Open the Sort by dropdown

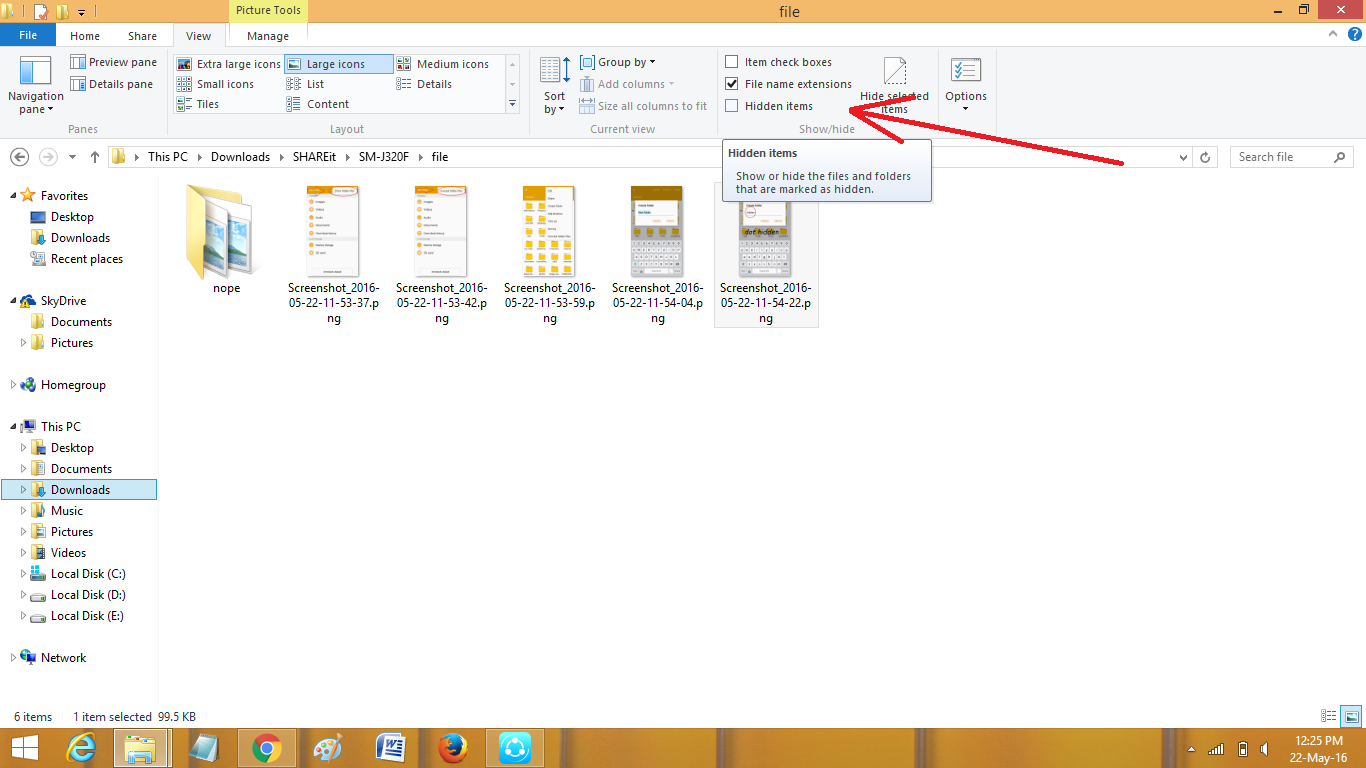click(x=554, y=85)
